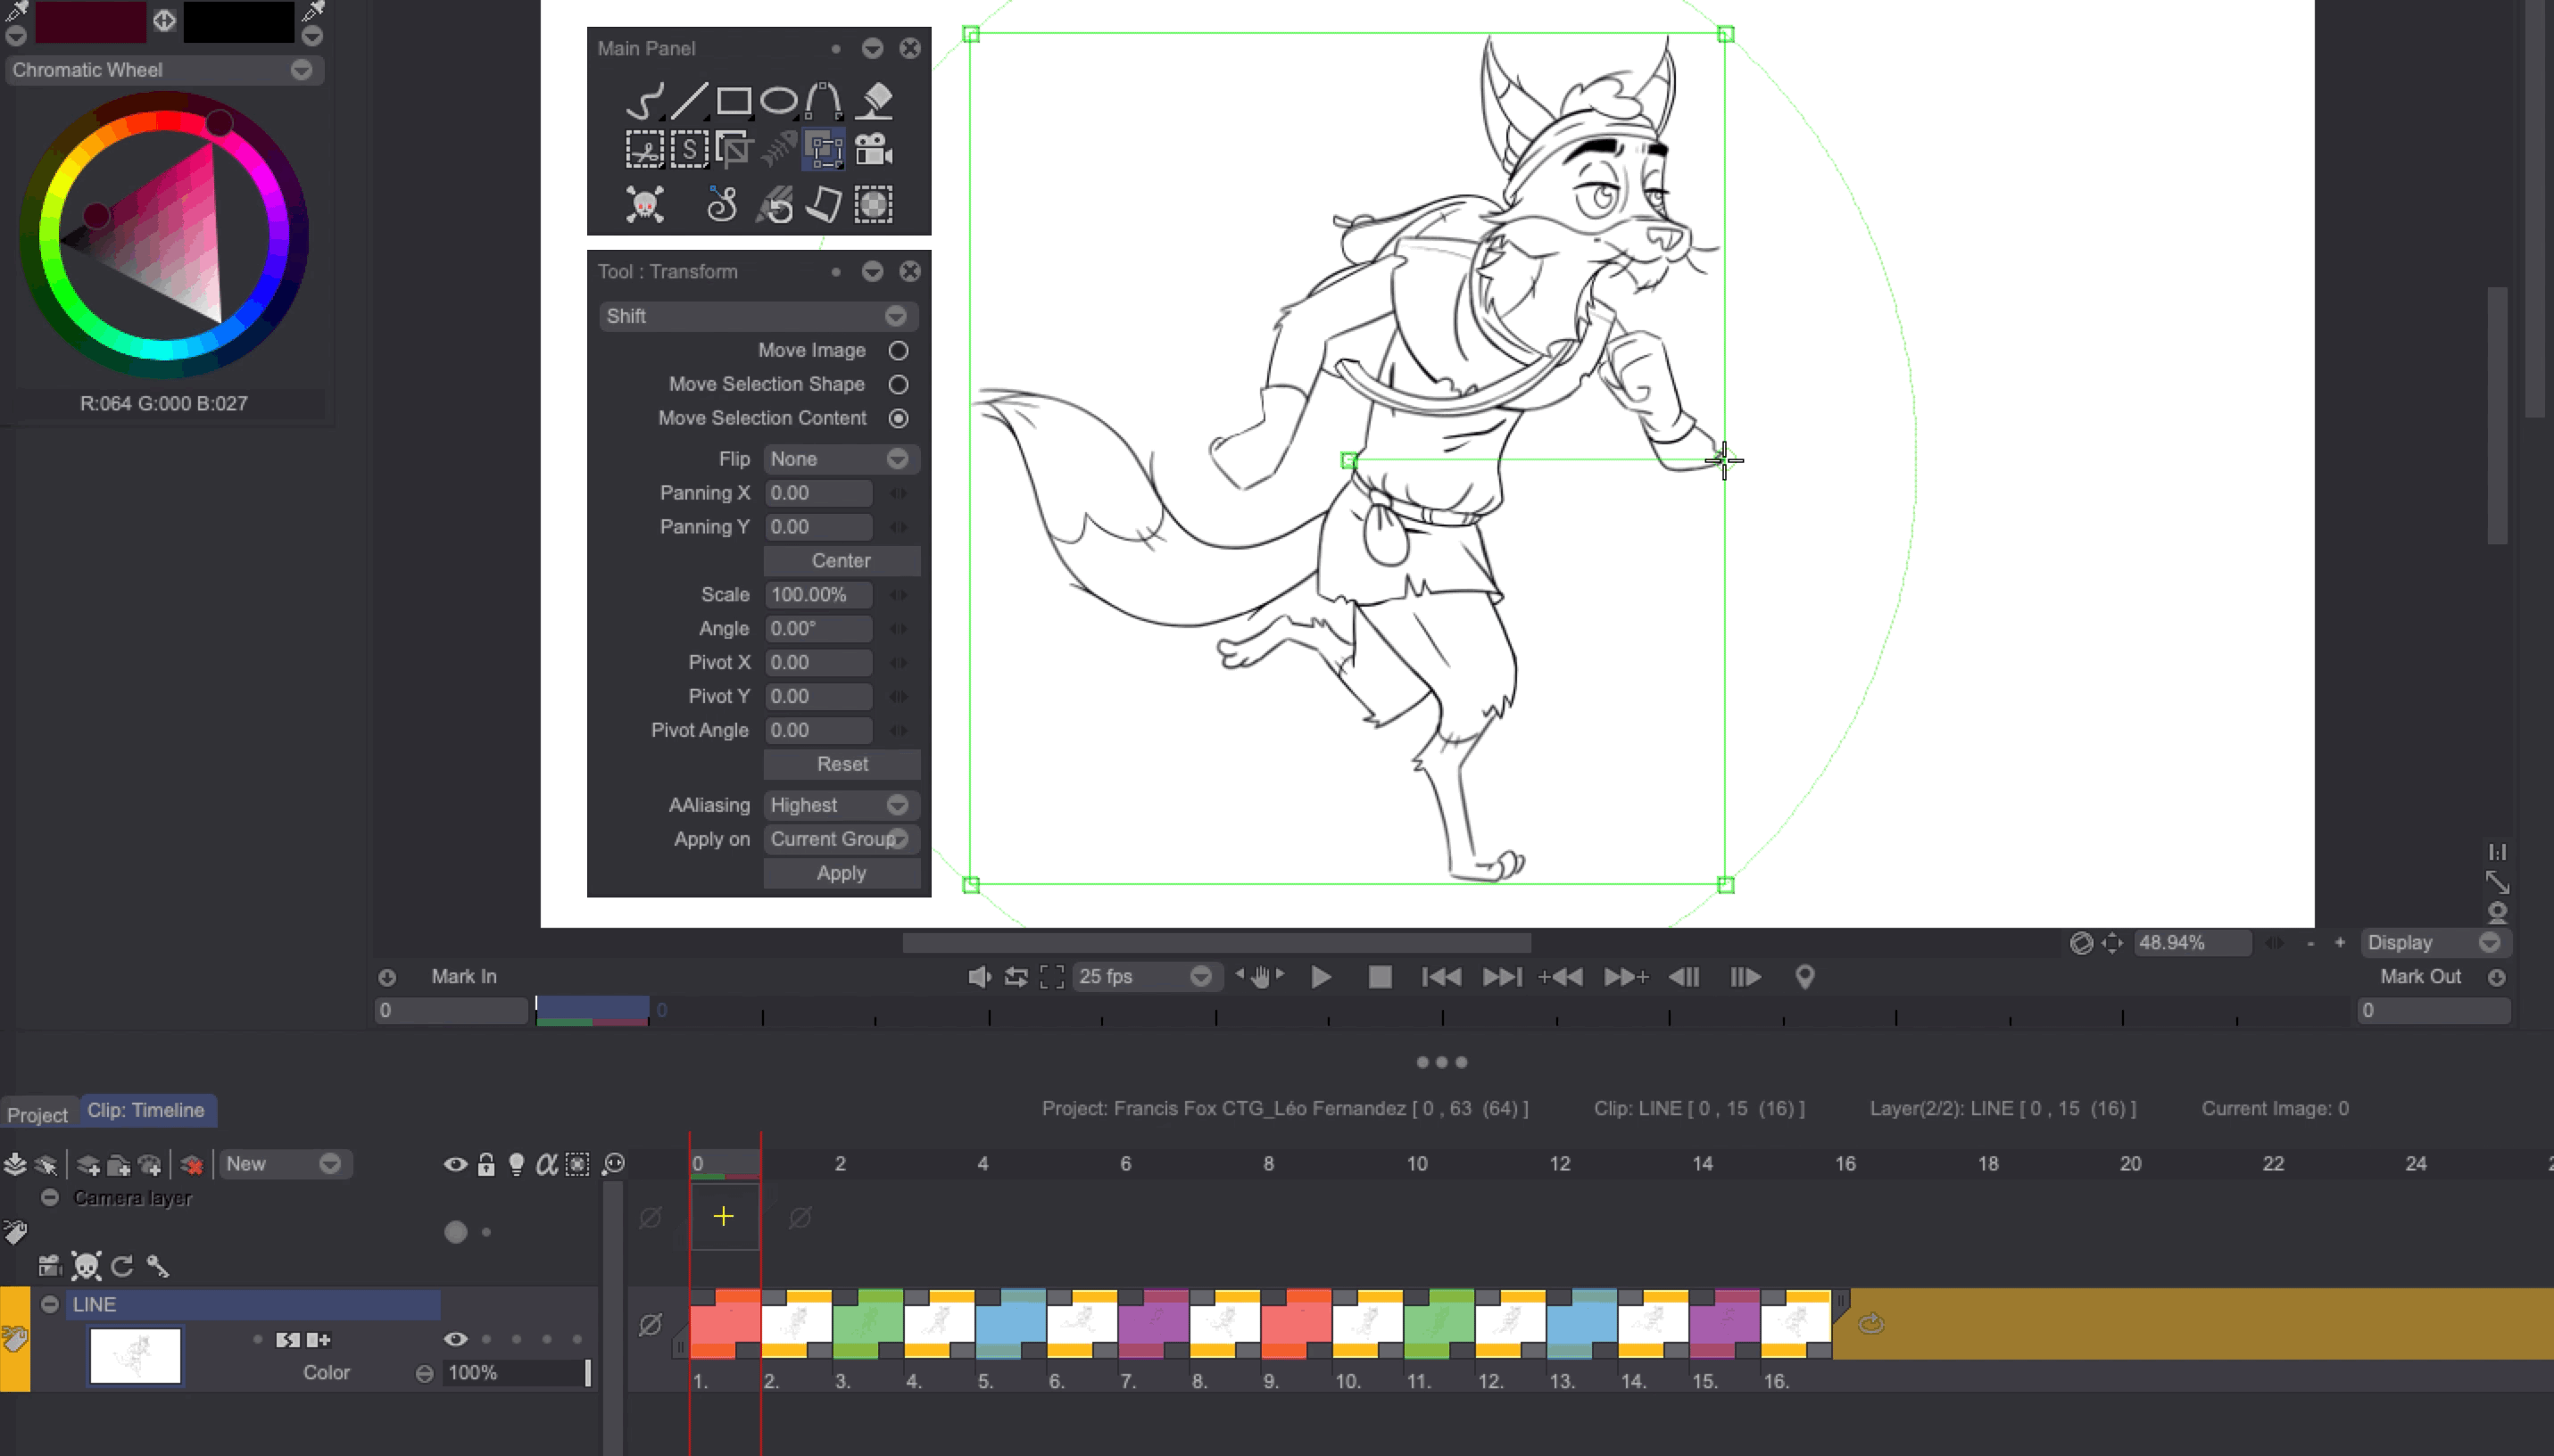Click the skull icon in Main Panel
The width and height of the screenshot is (2554, 1456).
pos(645,203)
